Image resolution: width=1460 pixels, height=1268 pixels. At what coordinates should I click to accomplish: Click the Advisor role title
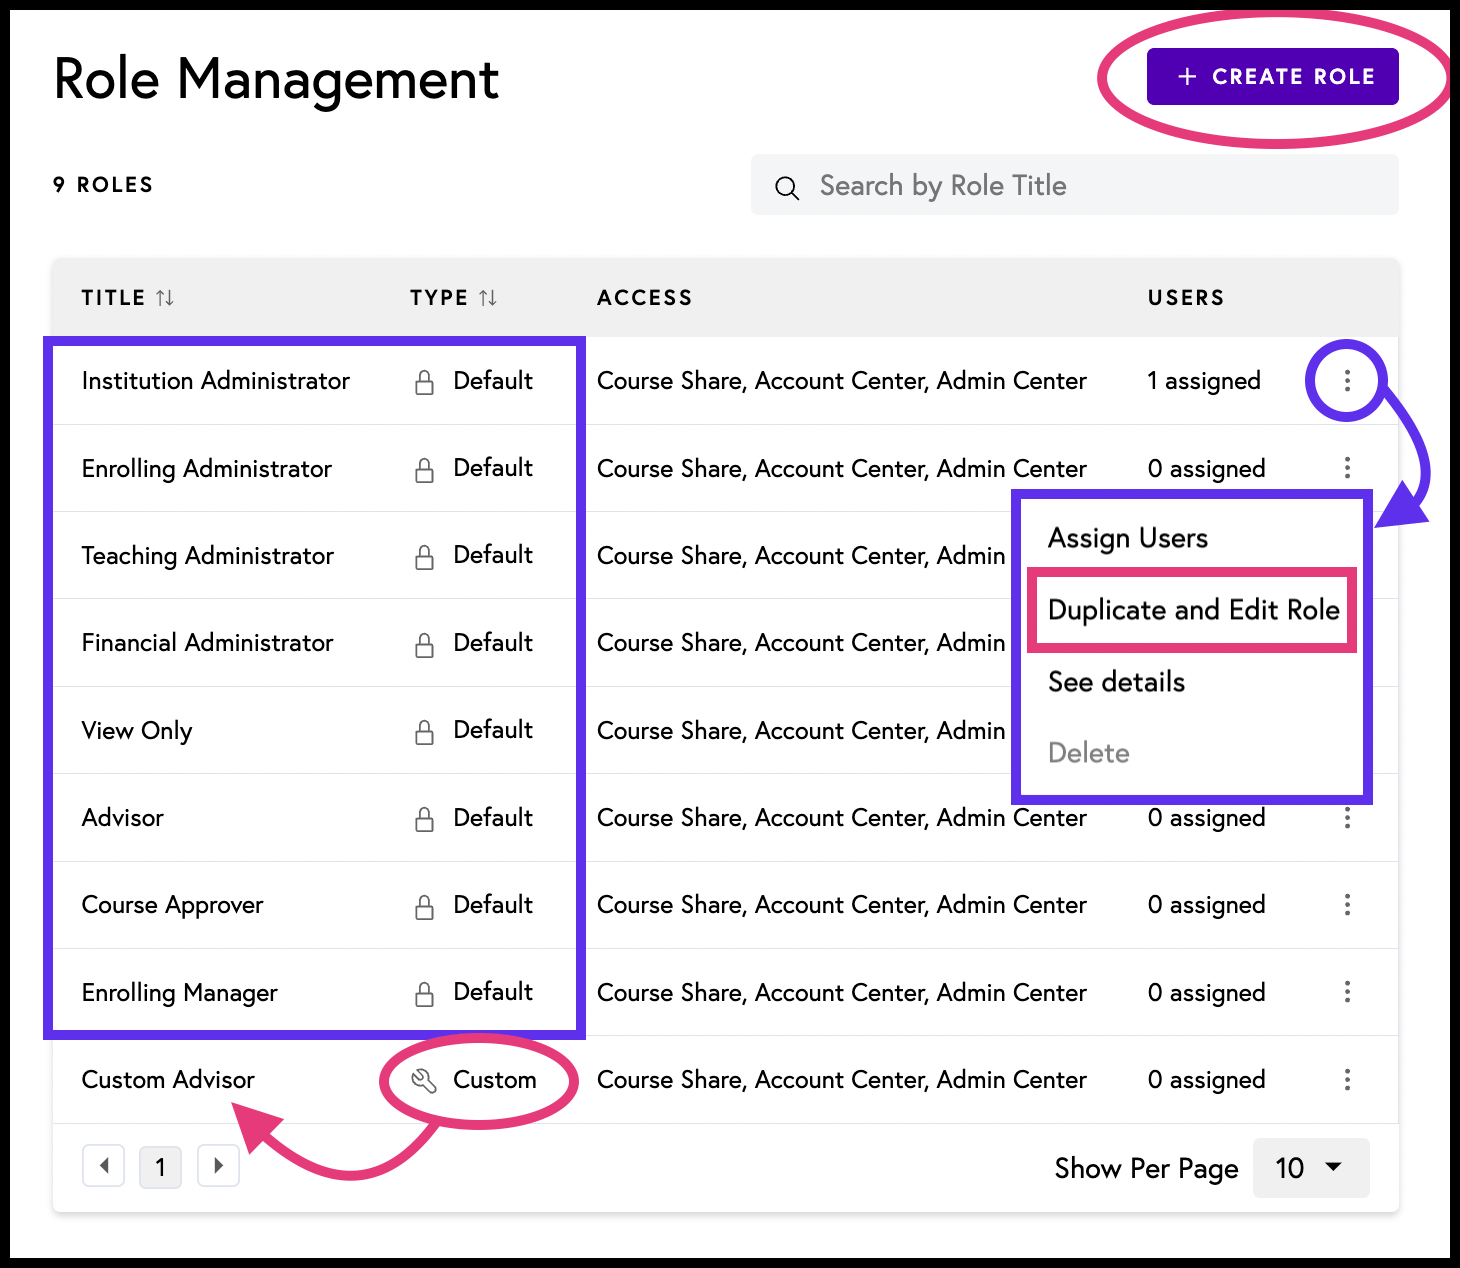(x=123, y=818)
